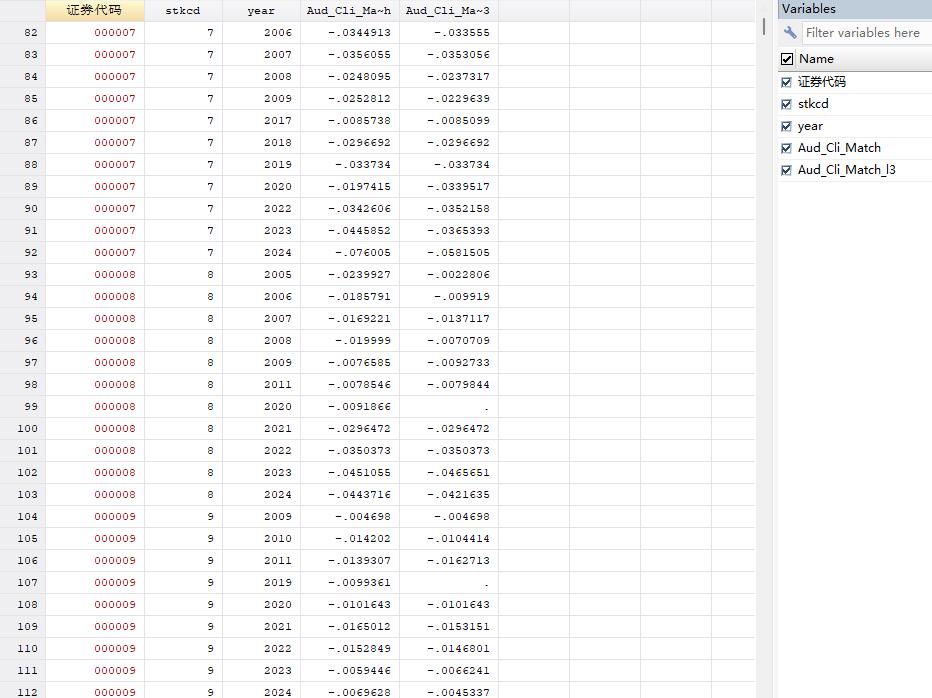This screenshot has height=698, width=932.
Task: Click the Name header in Variables panel
Action: pyautogui.click(x=816, y=59)
